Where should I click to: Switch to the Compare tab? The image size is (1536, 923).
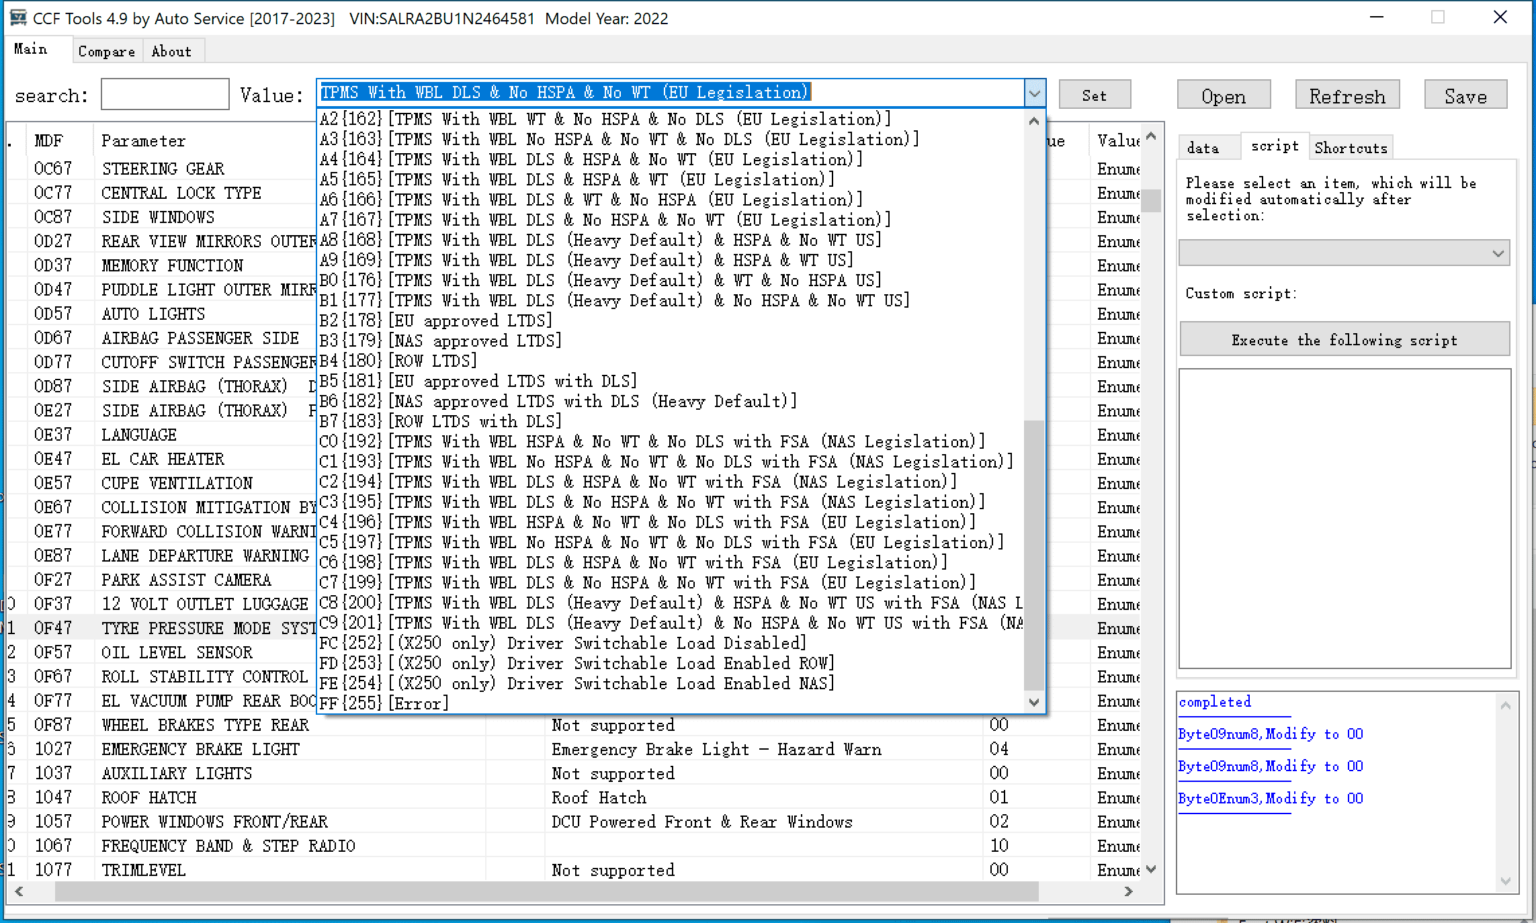[106, 51]
